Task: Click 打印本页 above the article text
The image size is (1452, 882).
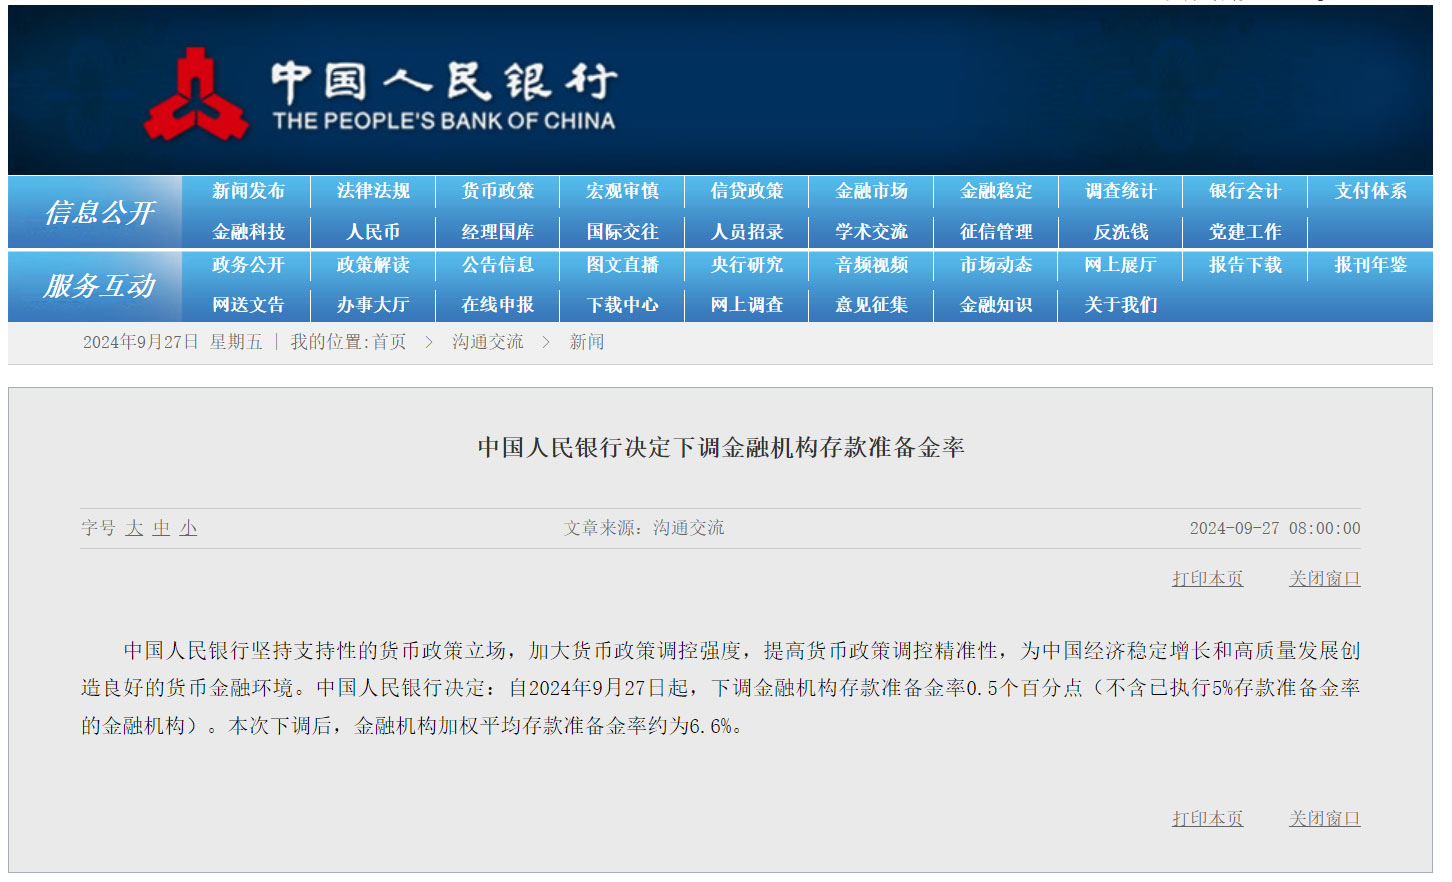Action: tap(1208, 579)
